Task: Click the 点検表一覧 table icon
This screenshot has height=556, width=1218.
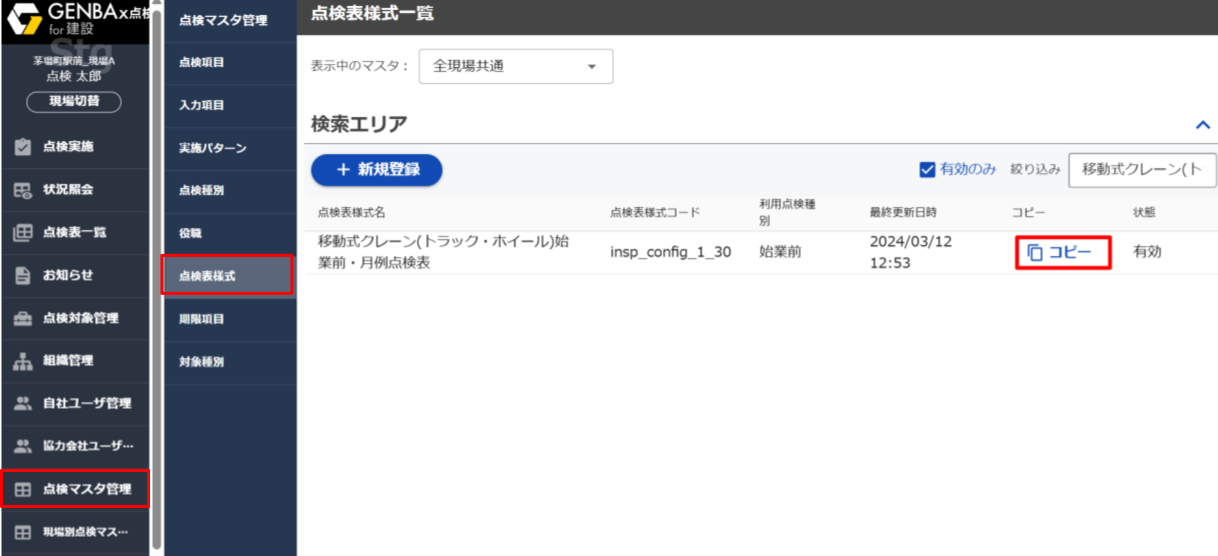Action: tap(23, 233)
